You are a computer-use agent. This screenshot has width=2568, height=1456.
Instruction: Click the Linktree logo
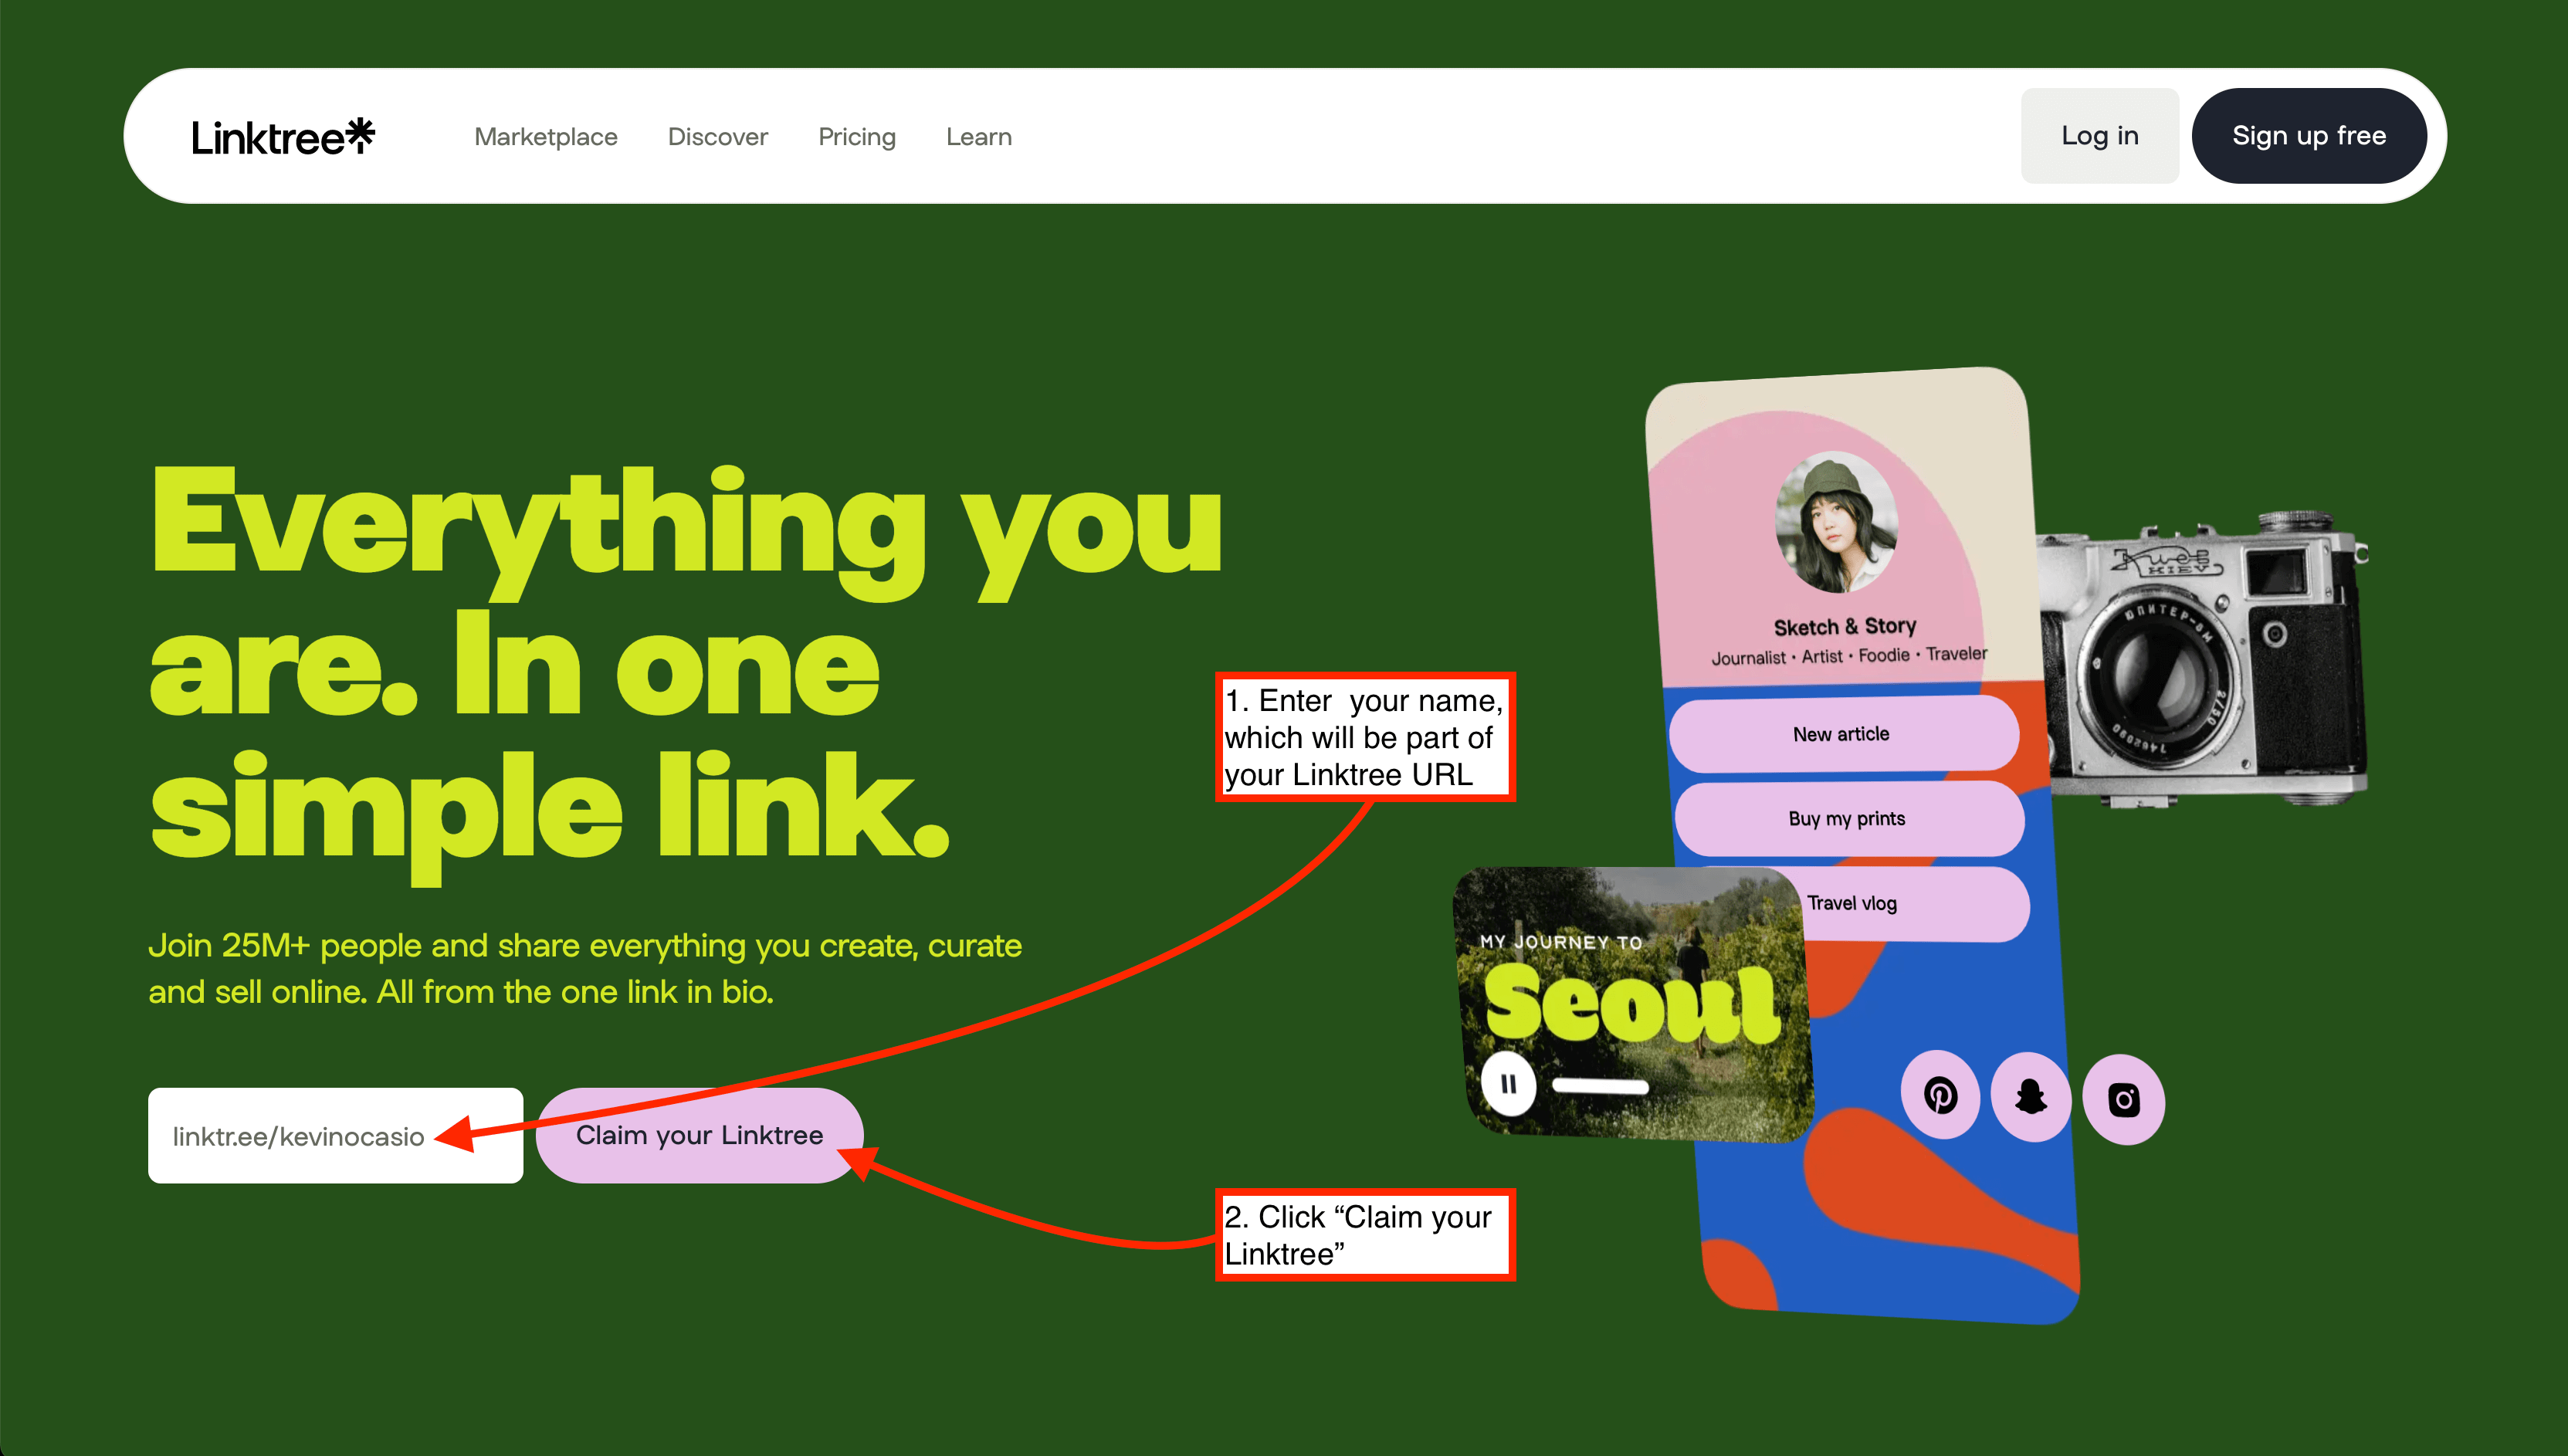pyautogui.click(x=282, y=136)
